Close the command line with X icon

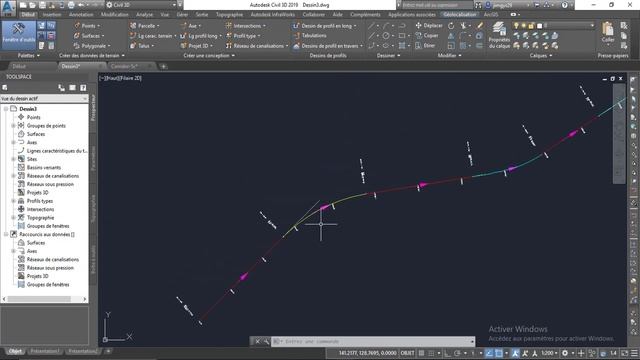(x=258, y=341)
